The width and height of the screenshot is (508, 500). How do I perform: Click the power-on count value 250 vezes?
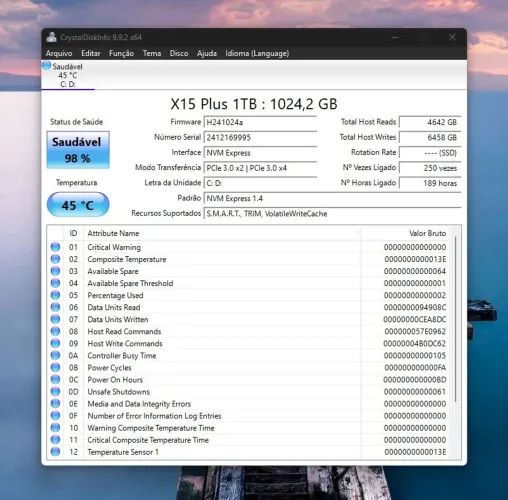430,168
